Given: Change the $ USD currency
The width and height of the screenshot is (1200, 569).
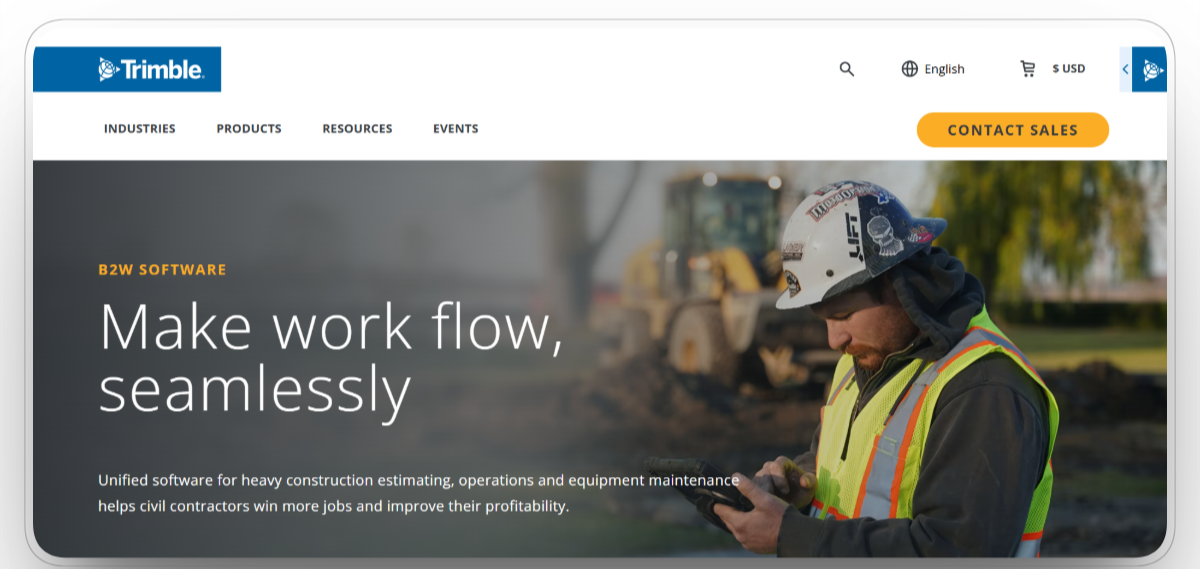Looking at the screenshot, I should pos(1068,69).
